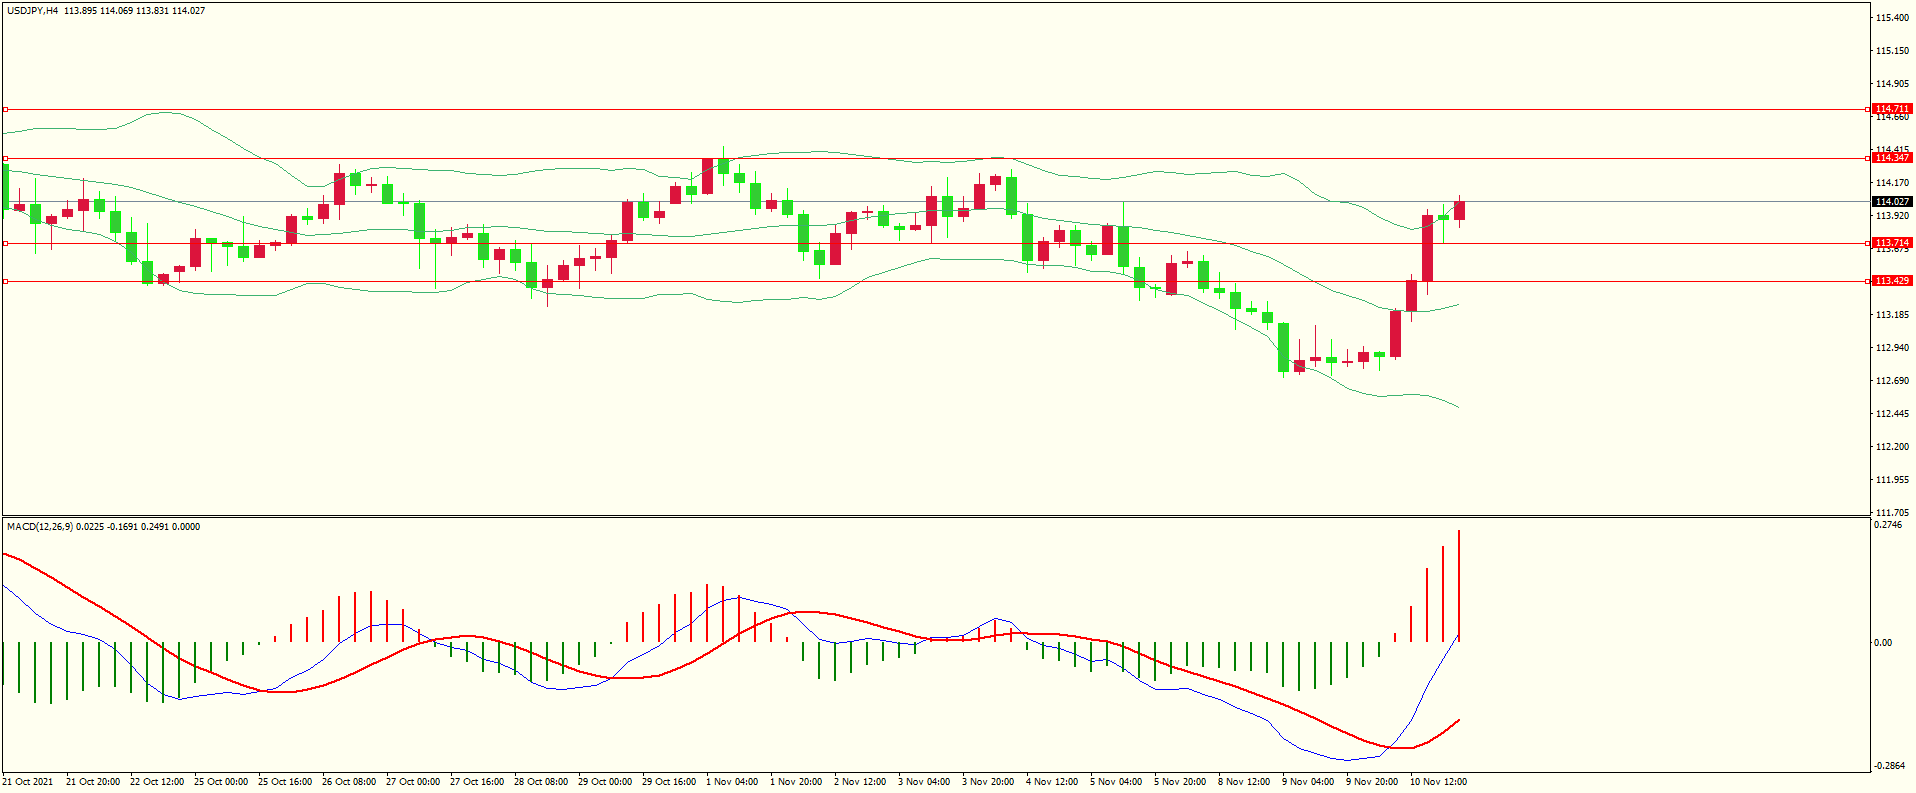Screen dimensions: 1916x793
Task: Select the 21 Oct 2021 date label
Action: tap(28, 782)
